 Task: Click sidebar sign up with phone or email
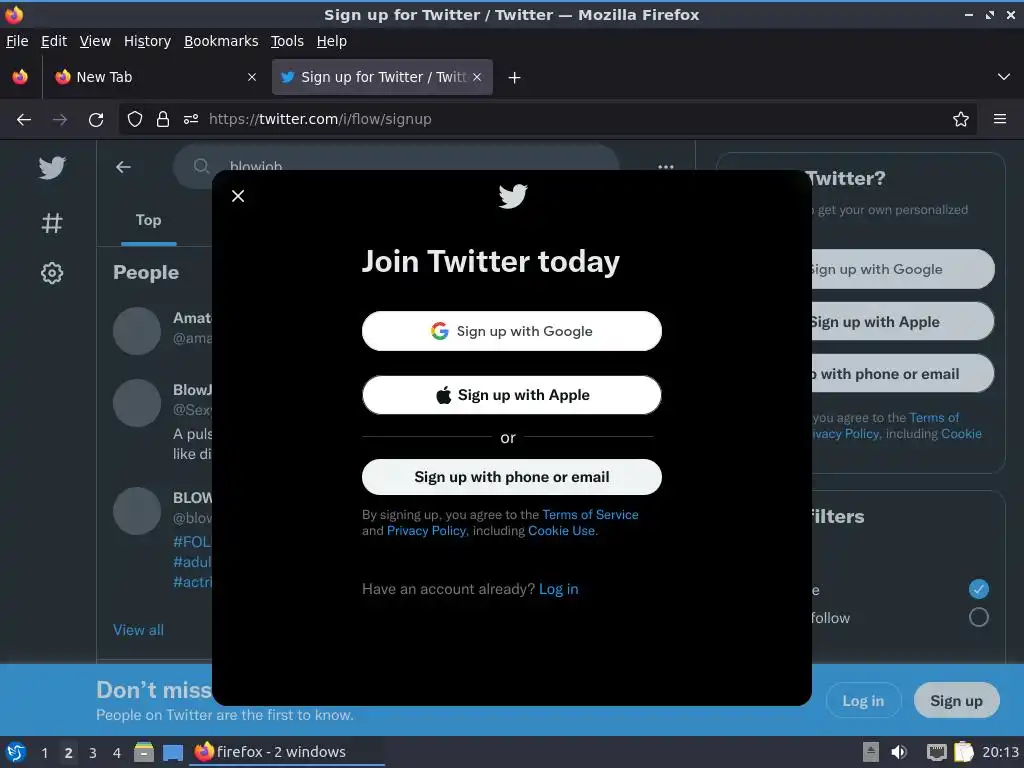(903, 374)
